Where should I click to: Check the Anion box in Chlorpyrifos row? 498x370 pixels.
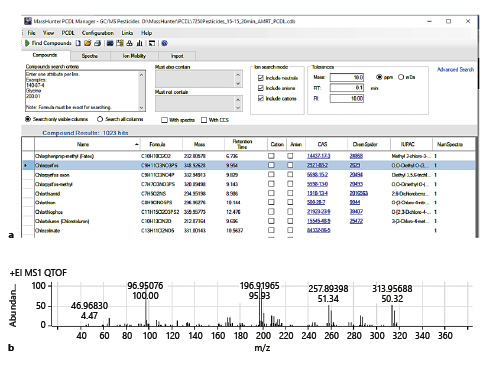tap(290, 165)
